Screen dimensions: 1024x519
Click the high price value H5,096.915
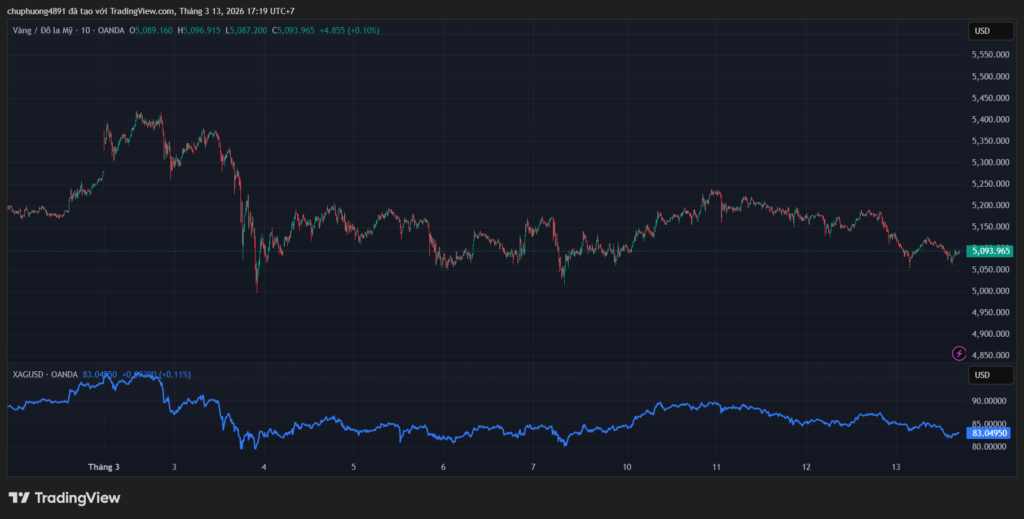click(198, 30)
